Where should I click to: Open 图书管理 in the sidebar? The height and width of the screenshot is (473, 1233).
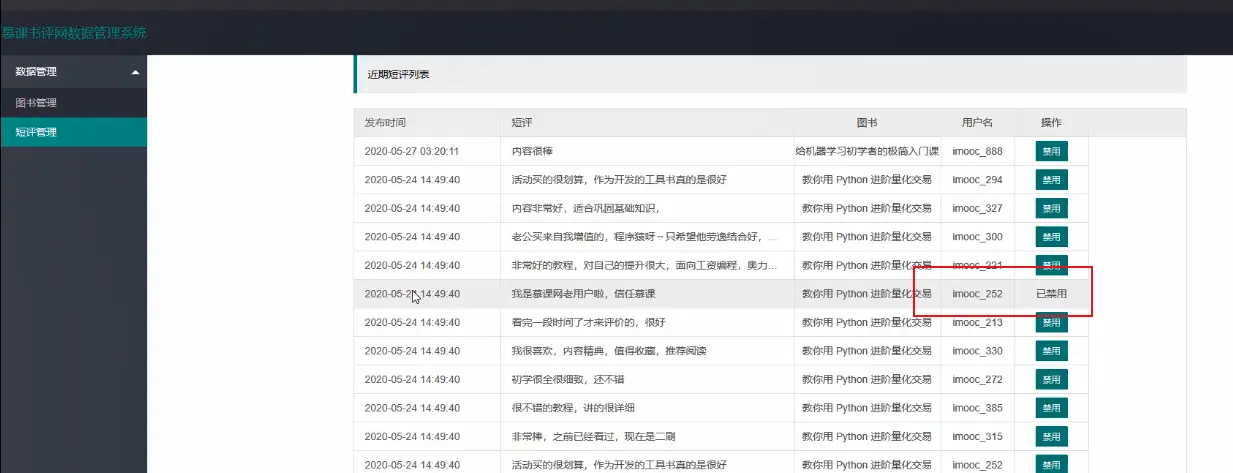click(36, 103)
